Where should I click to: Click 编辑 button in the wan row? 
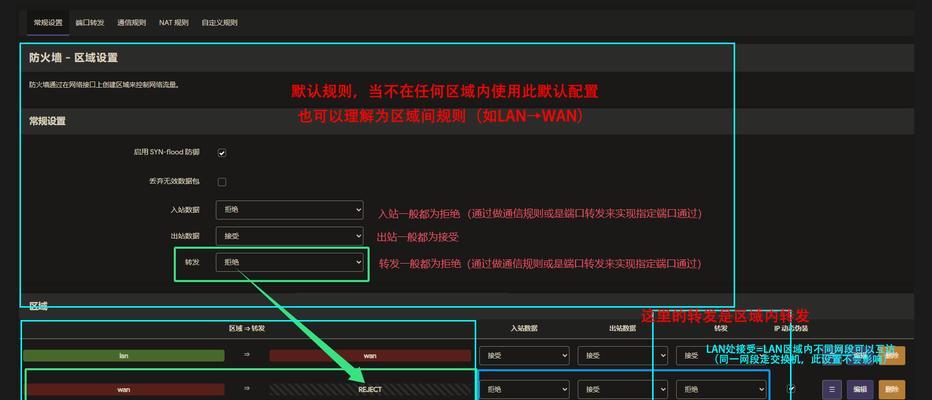click(860, 389)
